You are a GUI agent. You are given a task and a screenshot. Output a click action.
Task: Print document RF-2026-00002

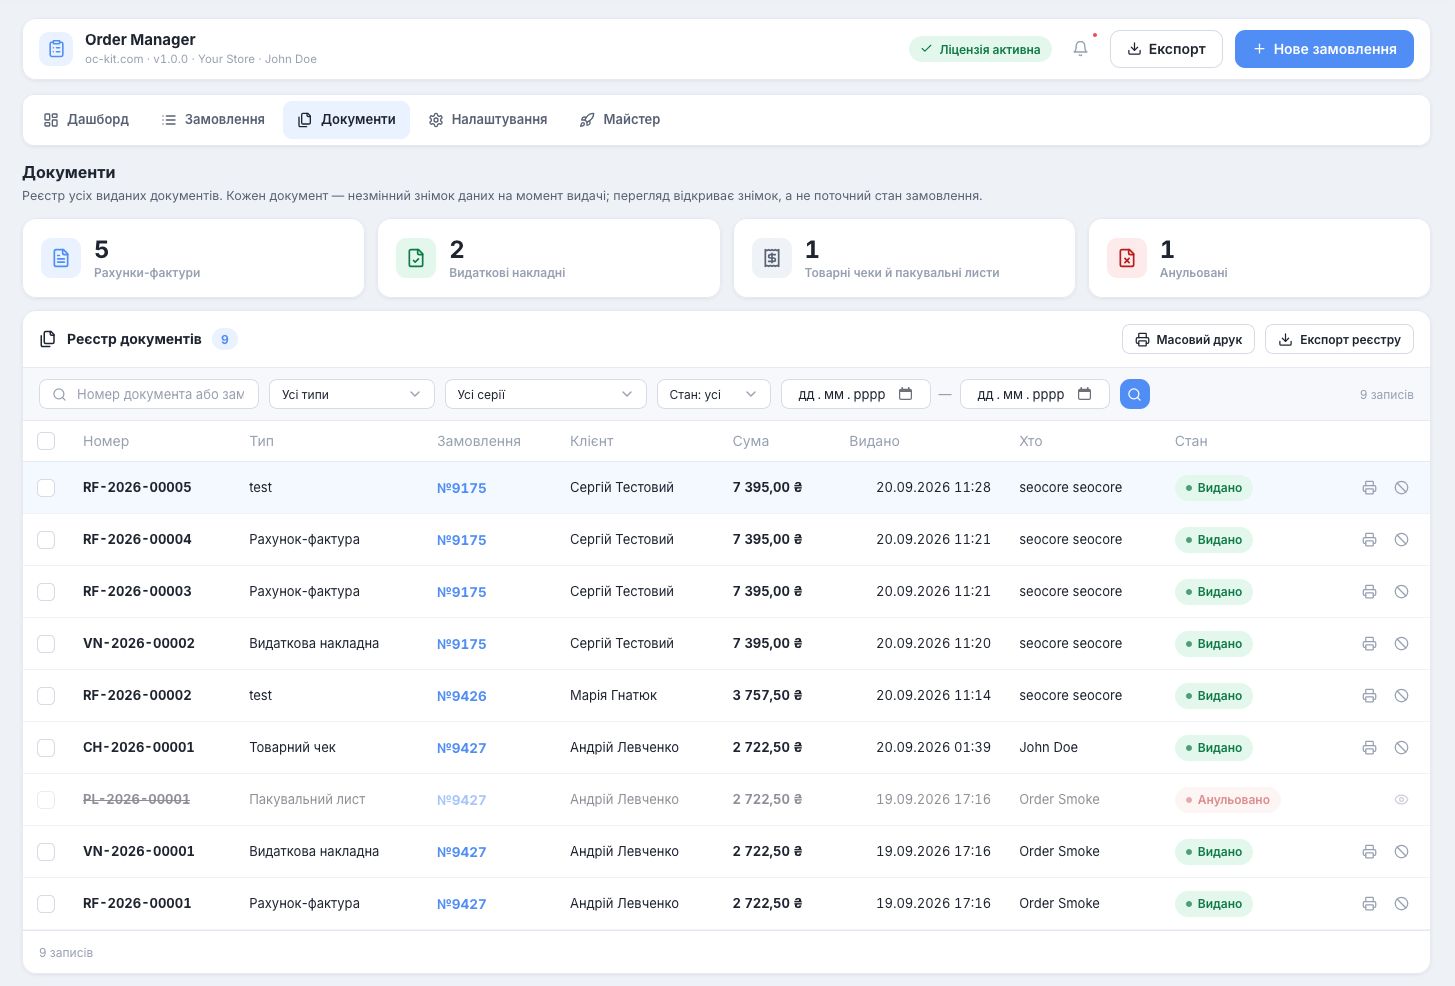click(1369, 696)
